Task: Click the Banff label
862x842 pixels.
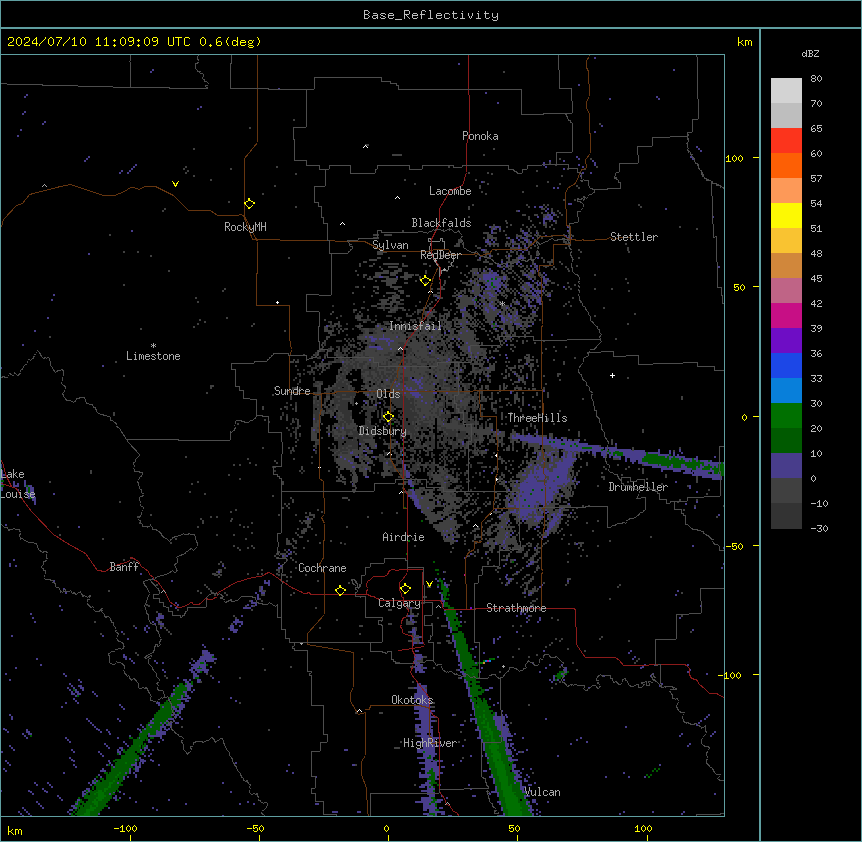Action: coord(124,567)
